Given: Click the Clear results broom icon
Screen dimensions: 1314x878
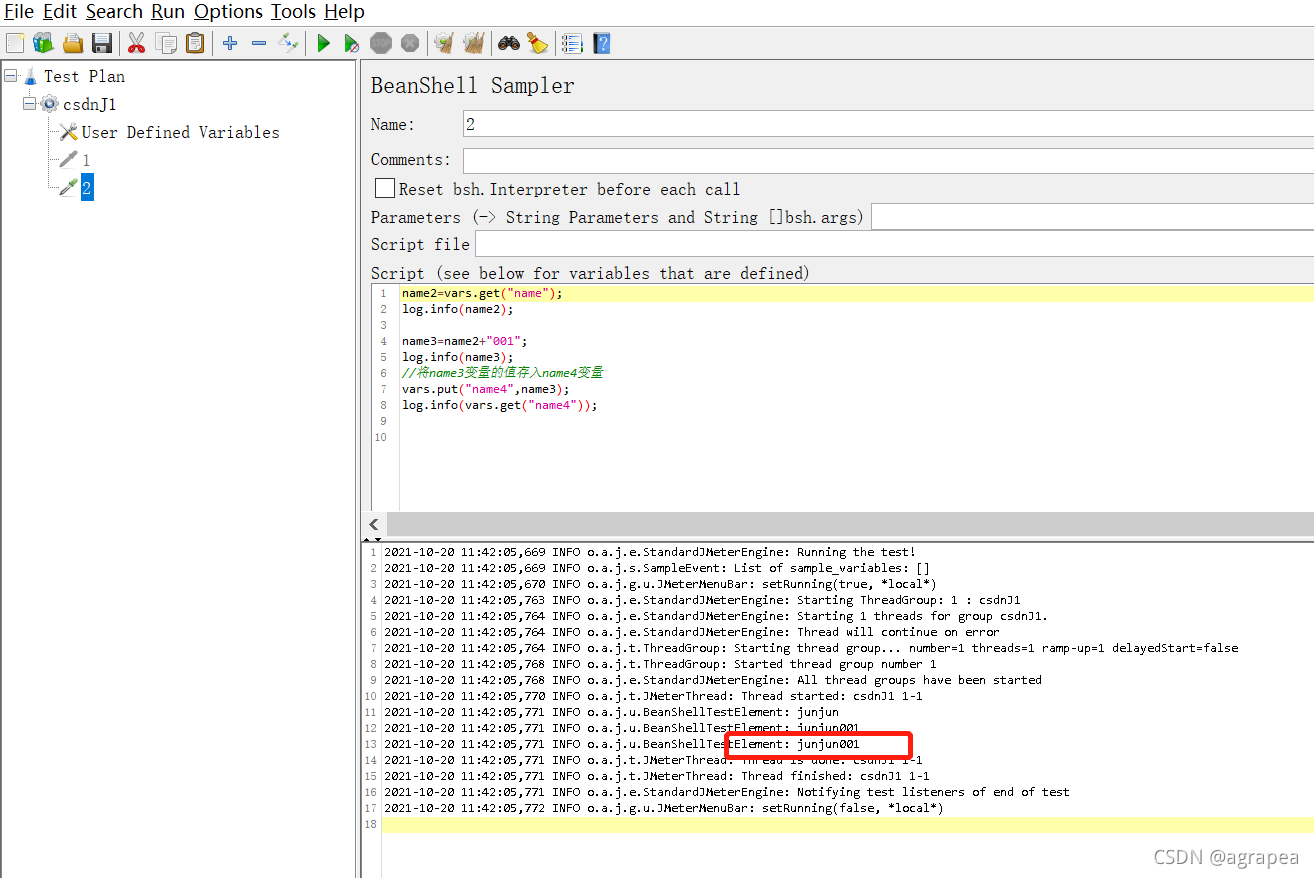Looking at the screenshot, I should click(445, 43).
